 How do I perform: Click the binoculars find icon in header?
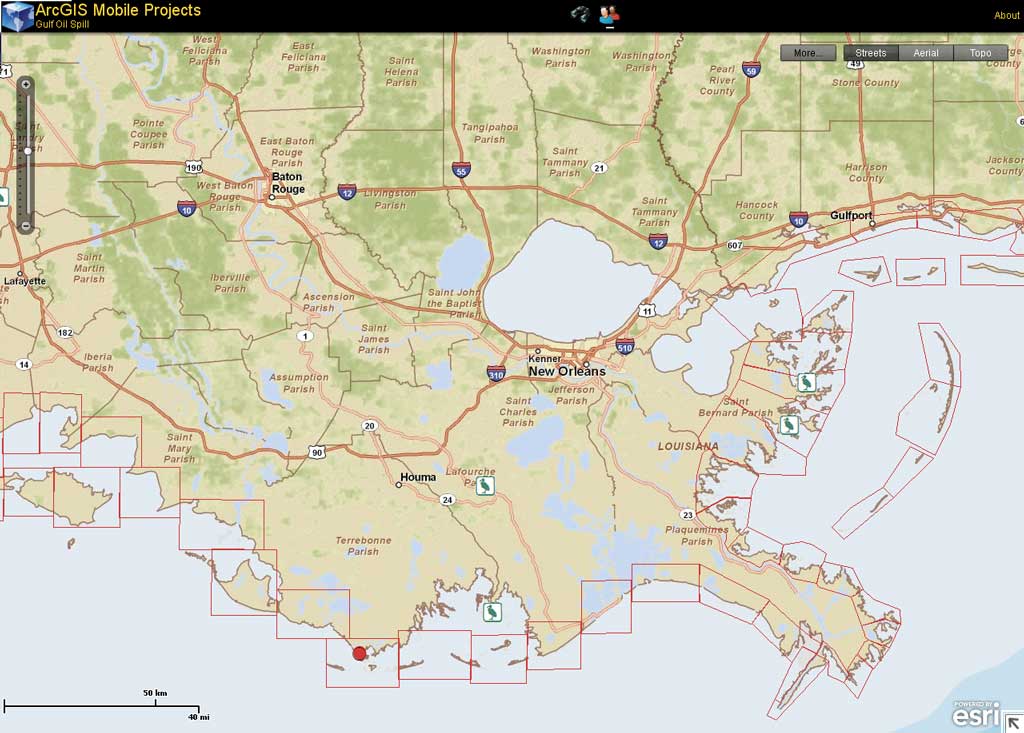[579, 14]
